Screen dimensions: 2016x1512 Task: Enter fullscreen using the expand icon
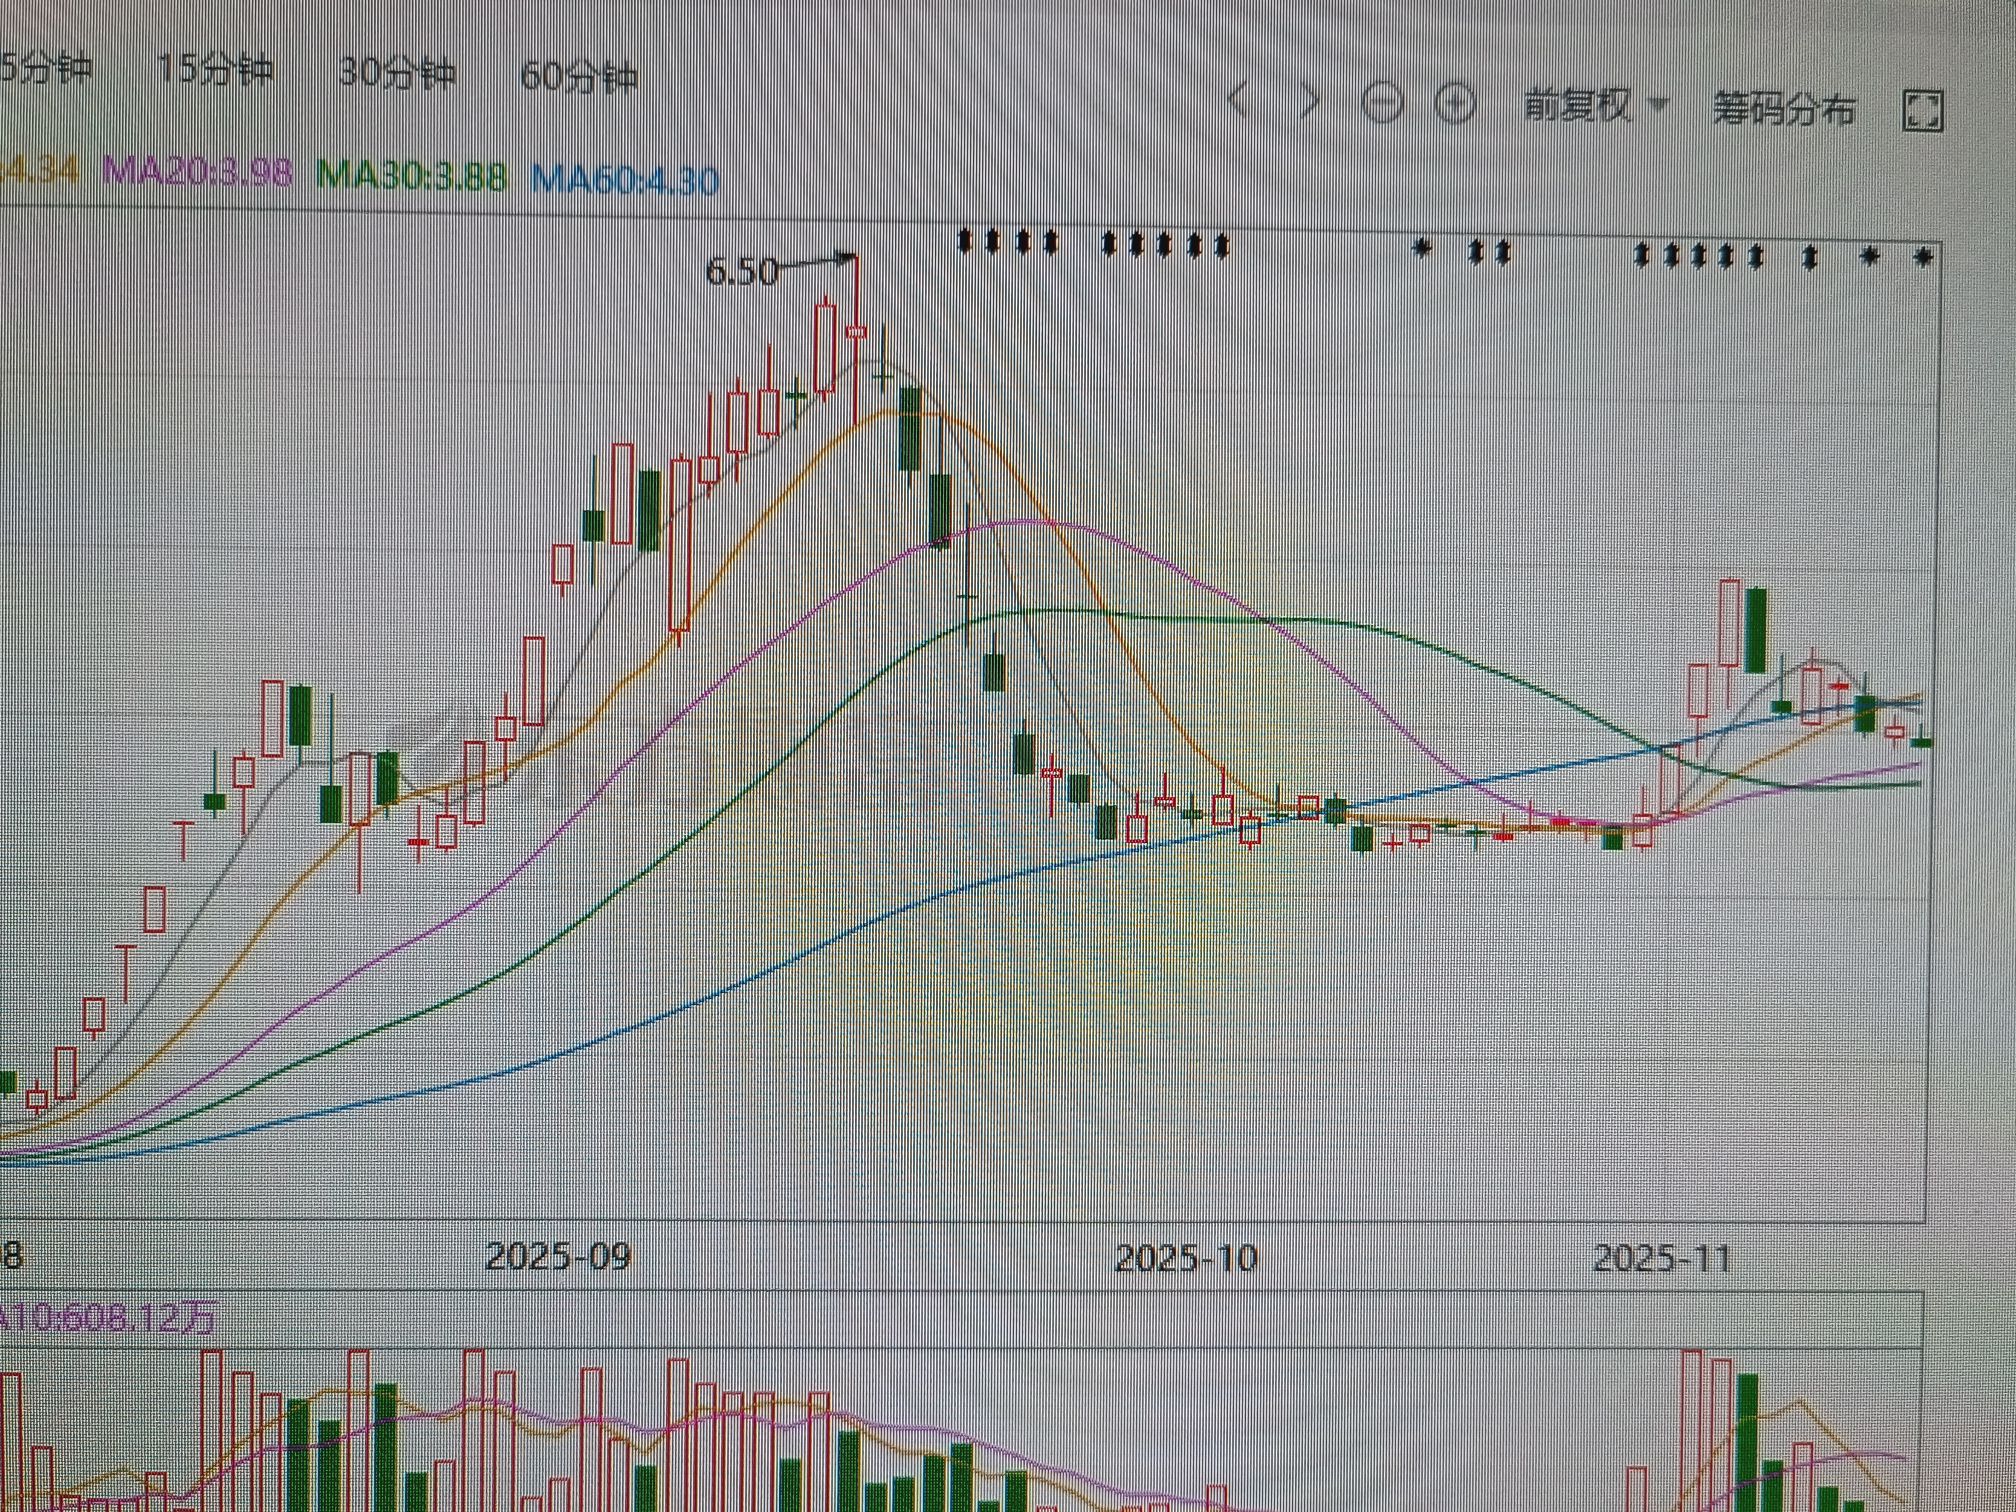coord(1921,111)
